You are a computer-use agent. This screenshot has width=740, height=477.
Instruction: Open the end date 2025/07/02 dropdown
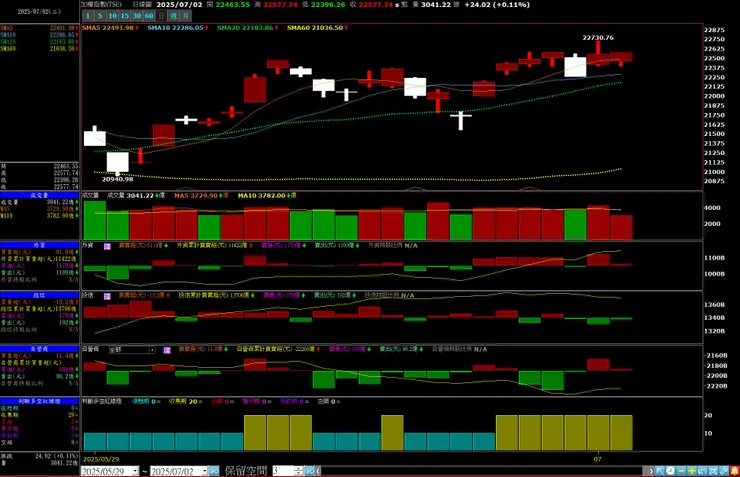204,471
